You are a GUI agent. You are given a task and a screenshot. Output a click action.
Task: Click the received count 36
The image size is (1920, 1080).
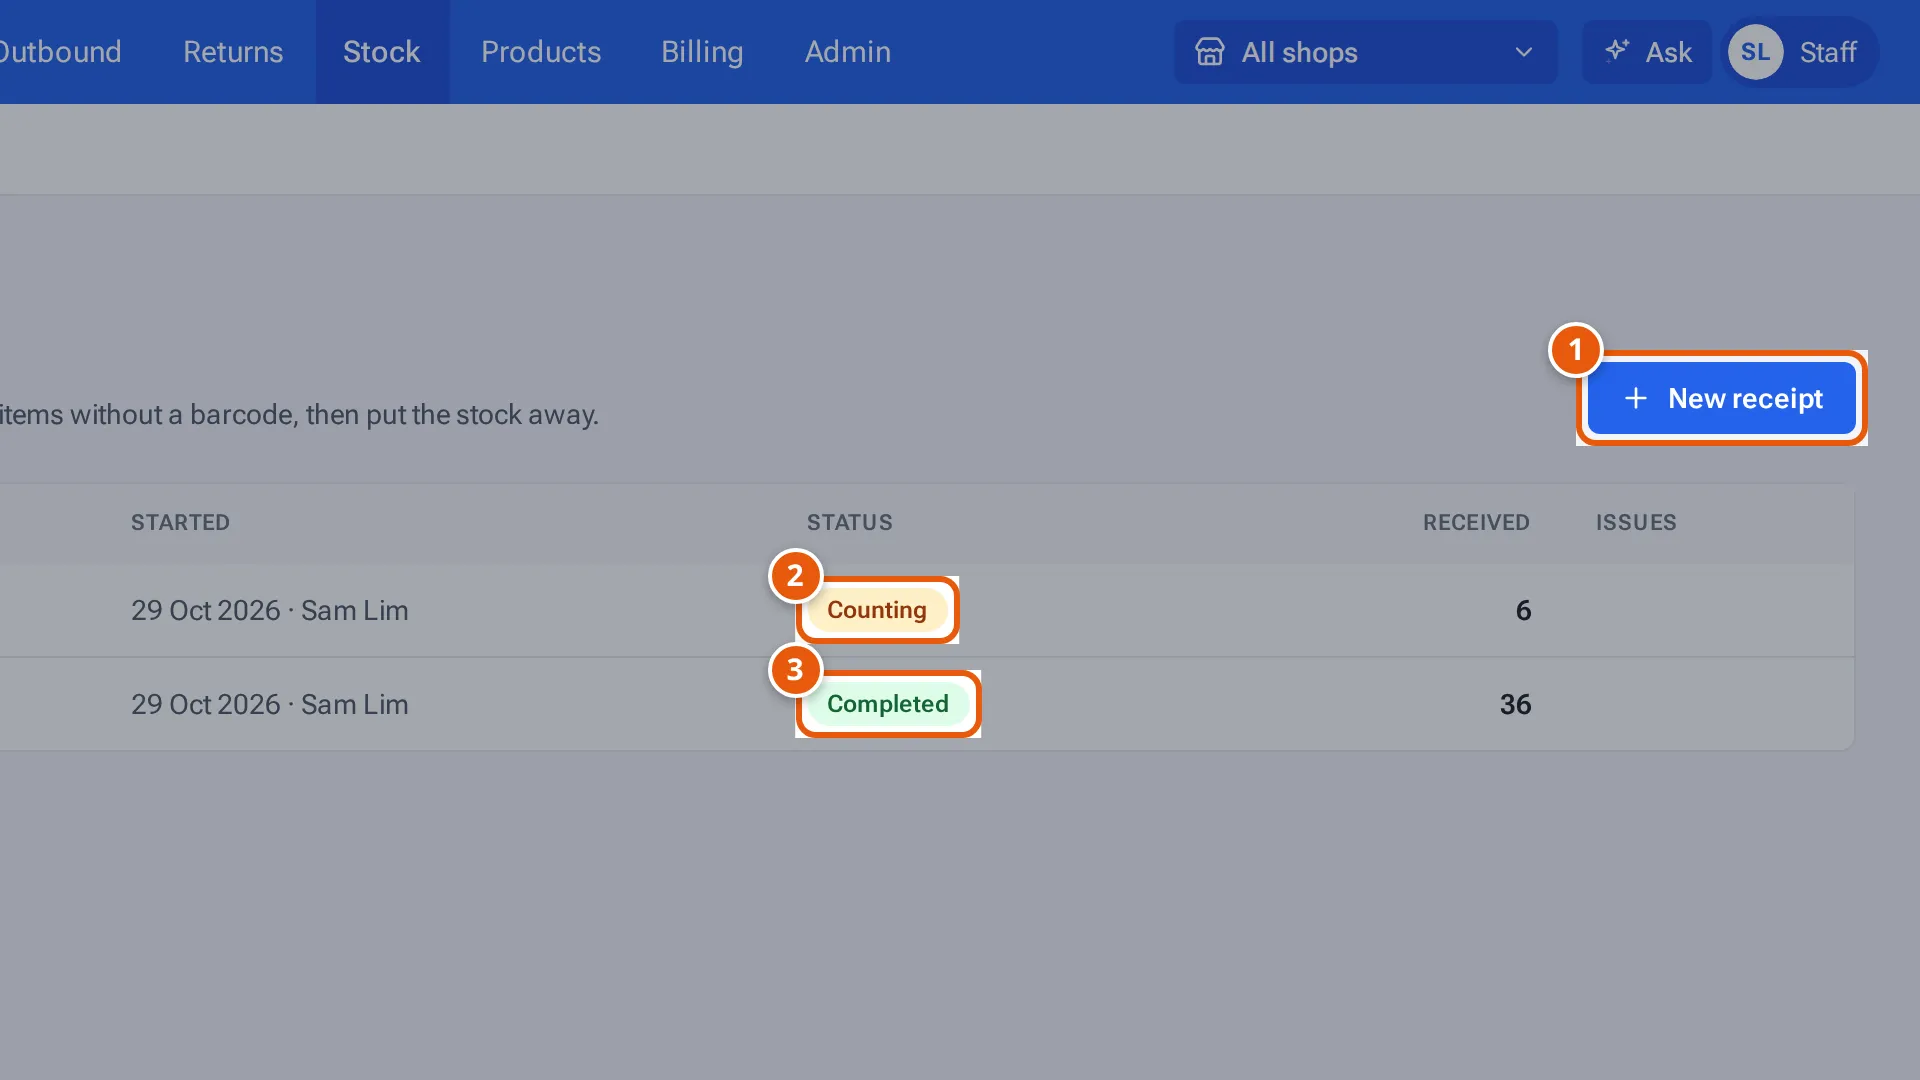tap(1515, 704)
